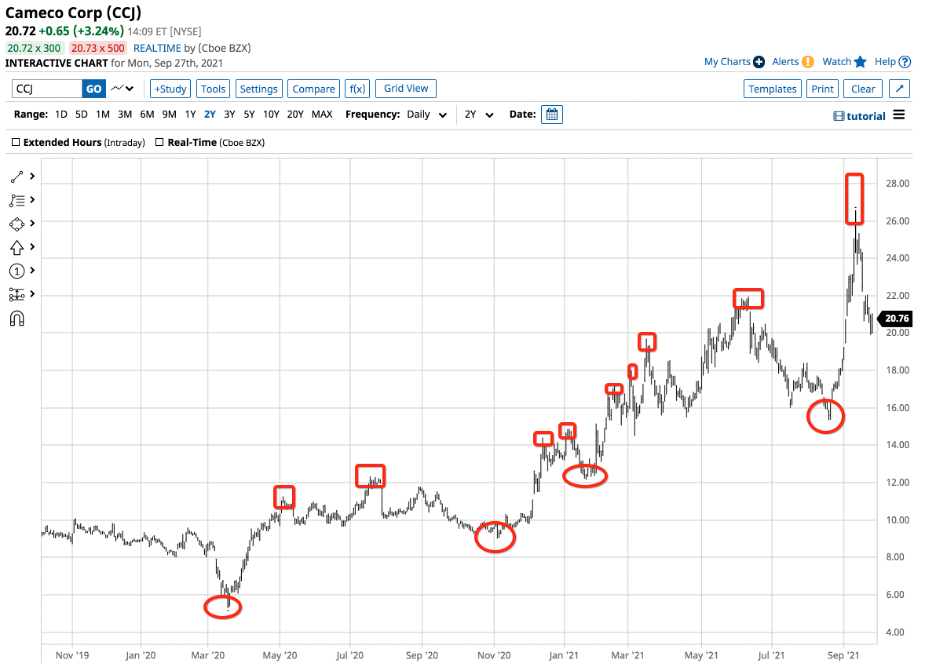
Task: Set range to 6M
Action: [147, 114]
